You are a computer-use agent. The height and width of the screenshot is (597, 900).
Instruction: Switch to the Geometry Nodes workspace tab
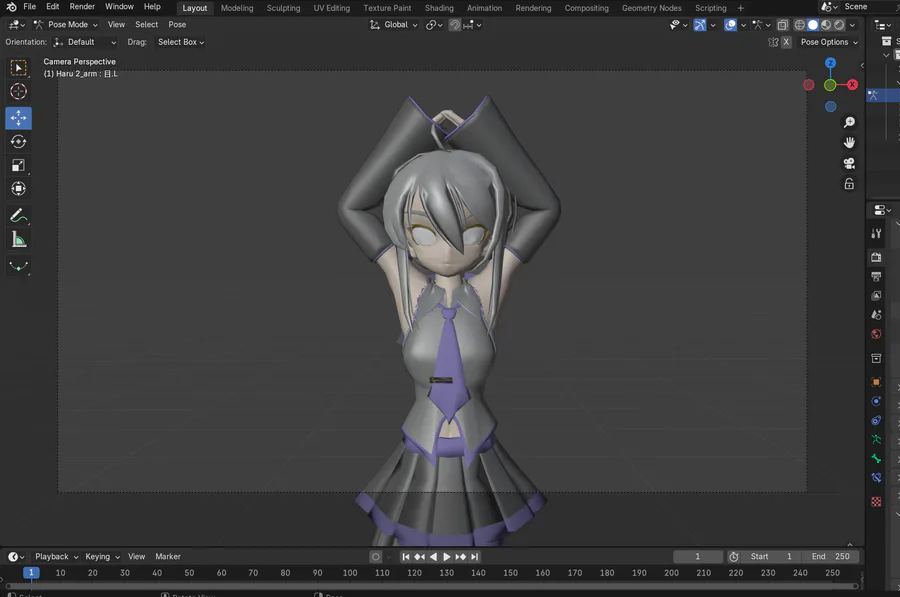click(651, 8)
